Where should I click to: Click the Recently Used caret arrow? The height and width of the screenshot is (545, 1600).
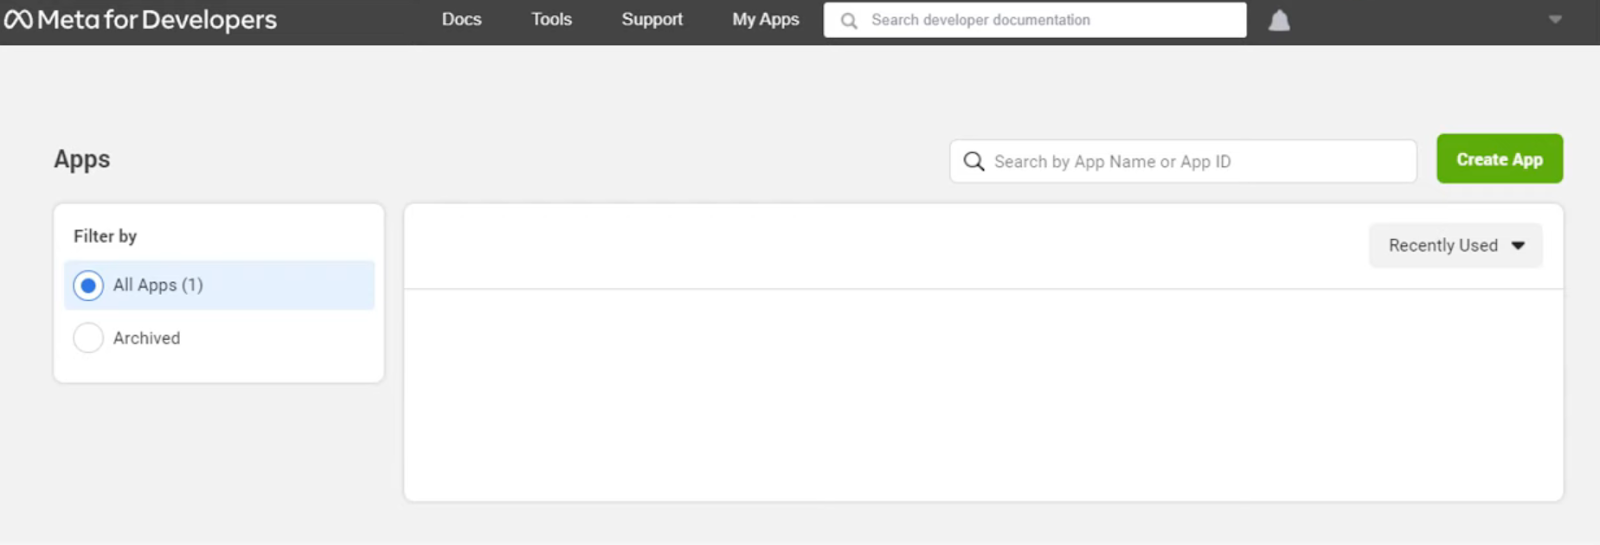(x=1518, y=246)
